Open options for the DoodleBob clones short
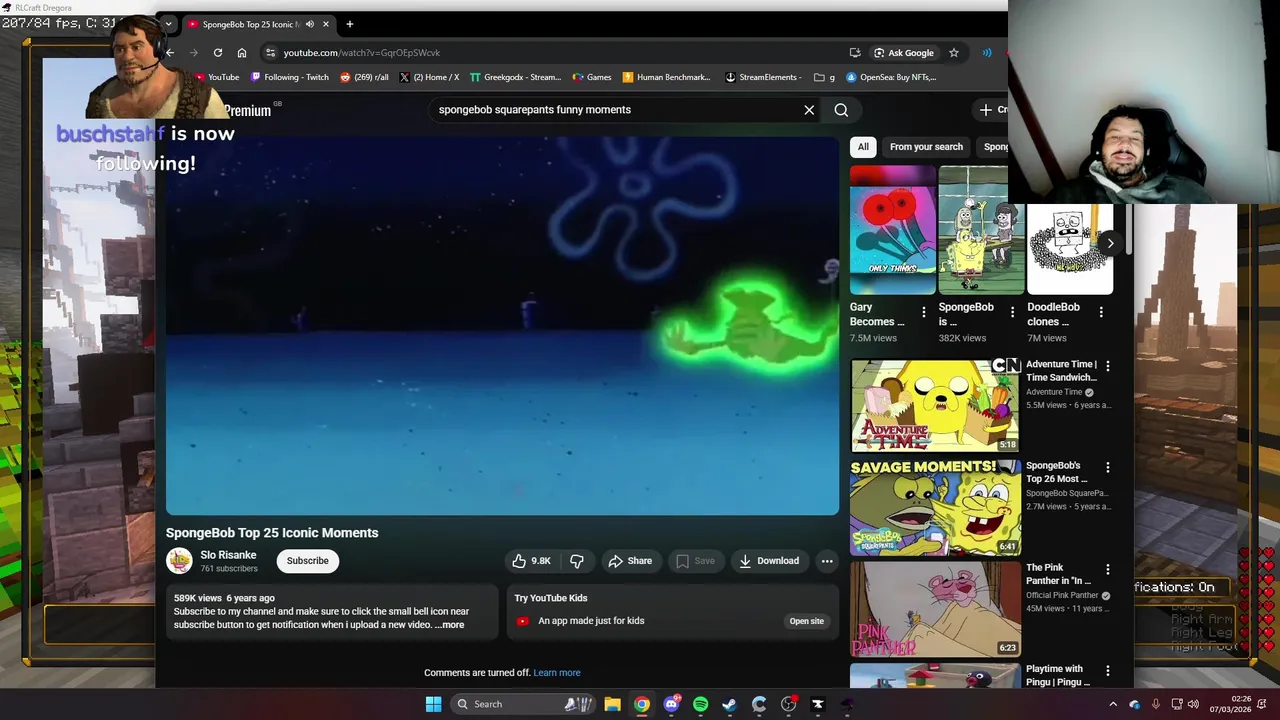This screenshot has width=1280, height=720. 1101,313
